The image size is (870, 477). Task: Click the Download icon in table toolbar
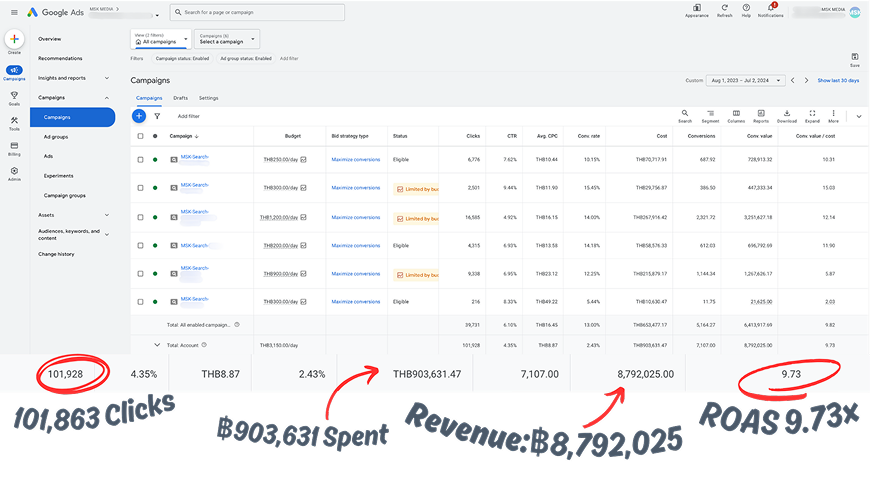tap(787, 115)
